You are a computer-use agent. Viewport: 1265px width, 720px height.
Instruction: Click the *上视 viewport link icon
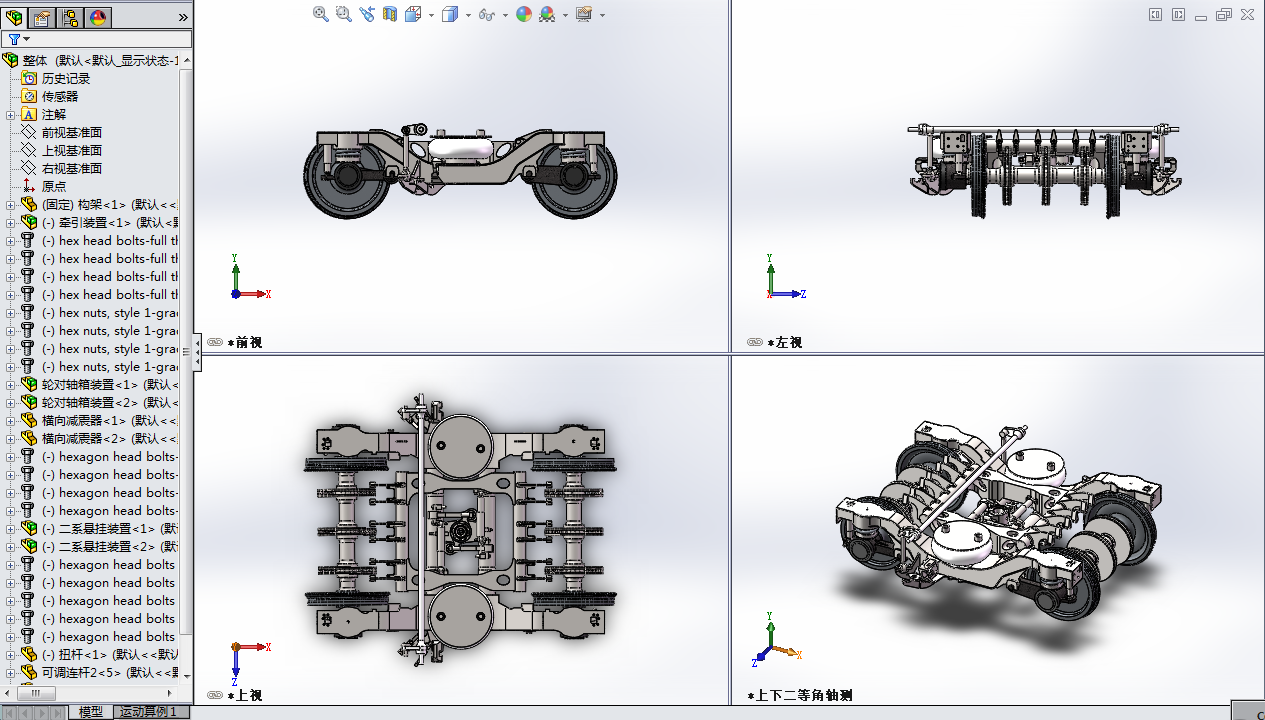click(215, 695)
